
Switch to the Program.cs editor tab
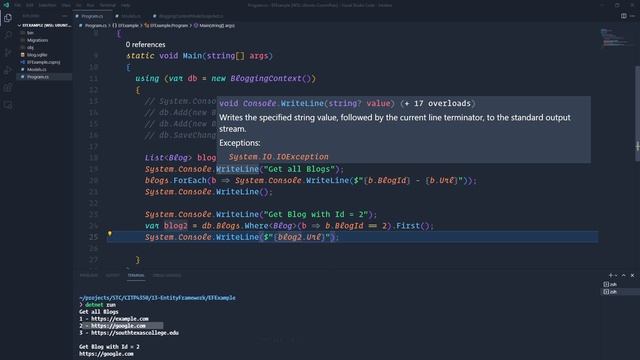click(92, 16)
